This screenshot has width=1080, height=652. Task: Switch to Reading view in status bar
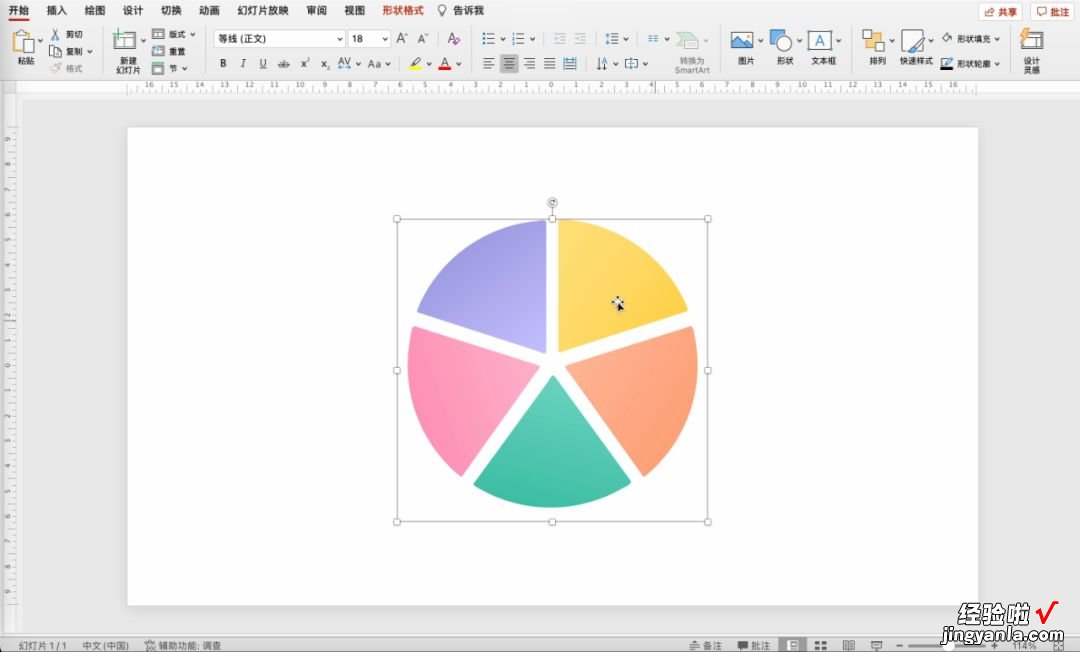(x=849, y=645)
